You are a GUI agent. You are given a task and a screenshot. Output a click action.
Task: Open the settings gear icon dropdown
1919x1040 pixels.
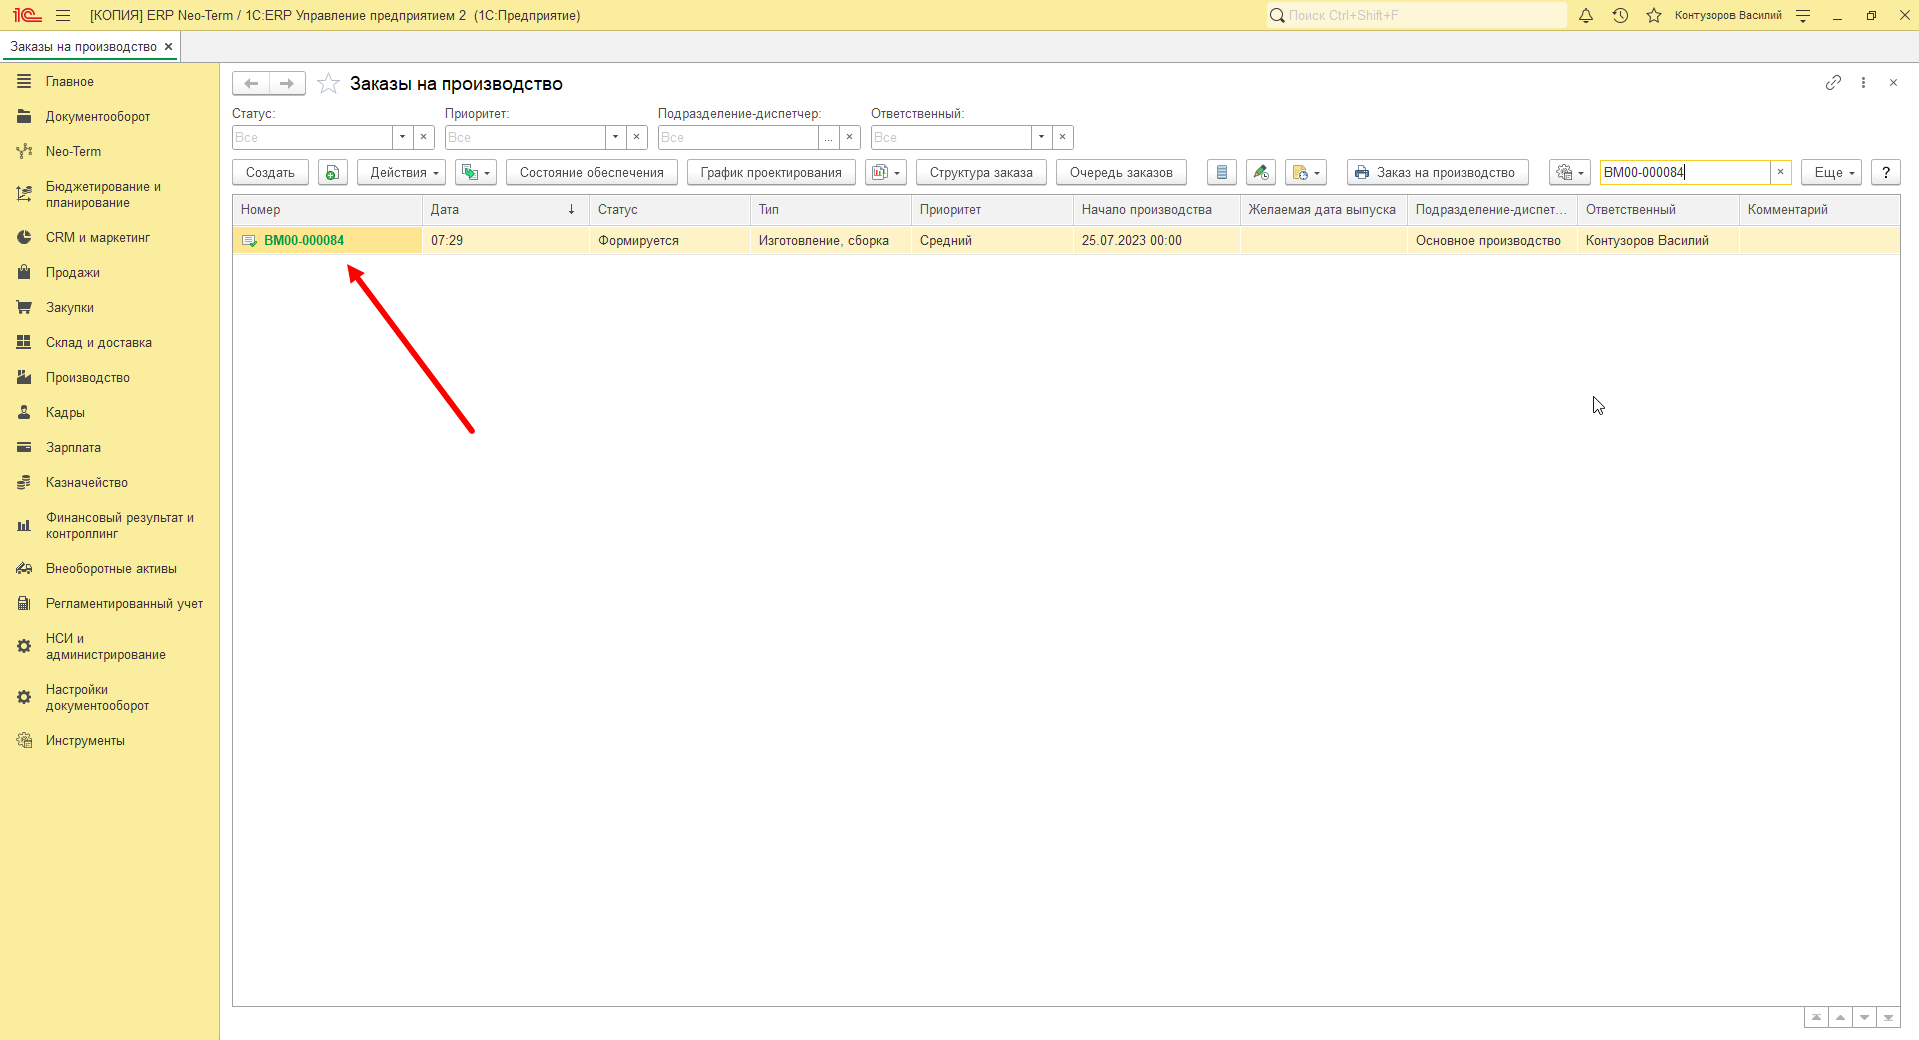tap(1569, 172)
